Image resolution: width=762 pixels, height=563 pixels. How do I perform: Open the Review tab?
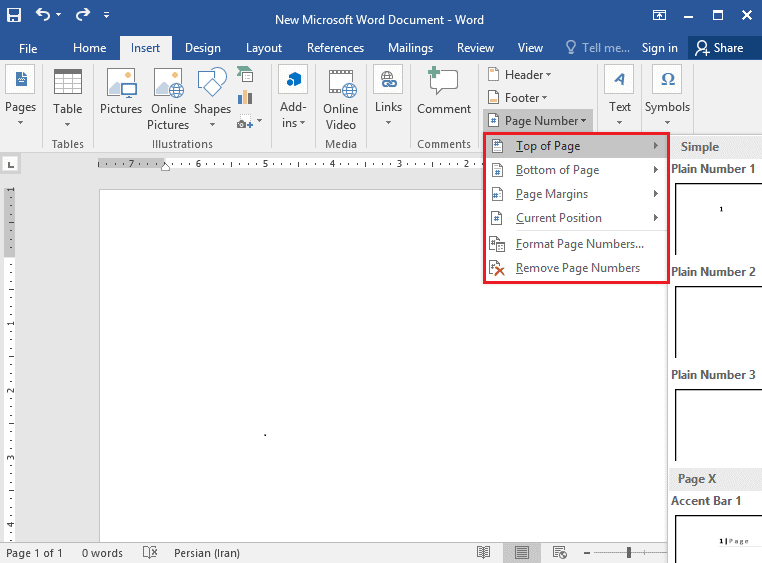475,48
